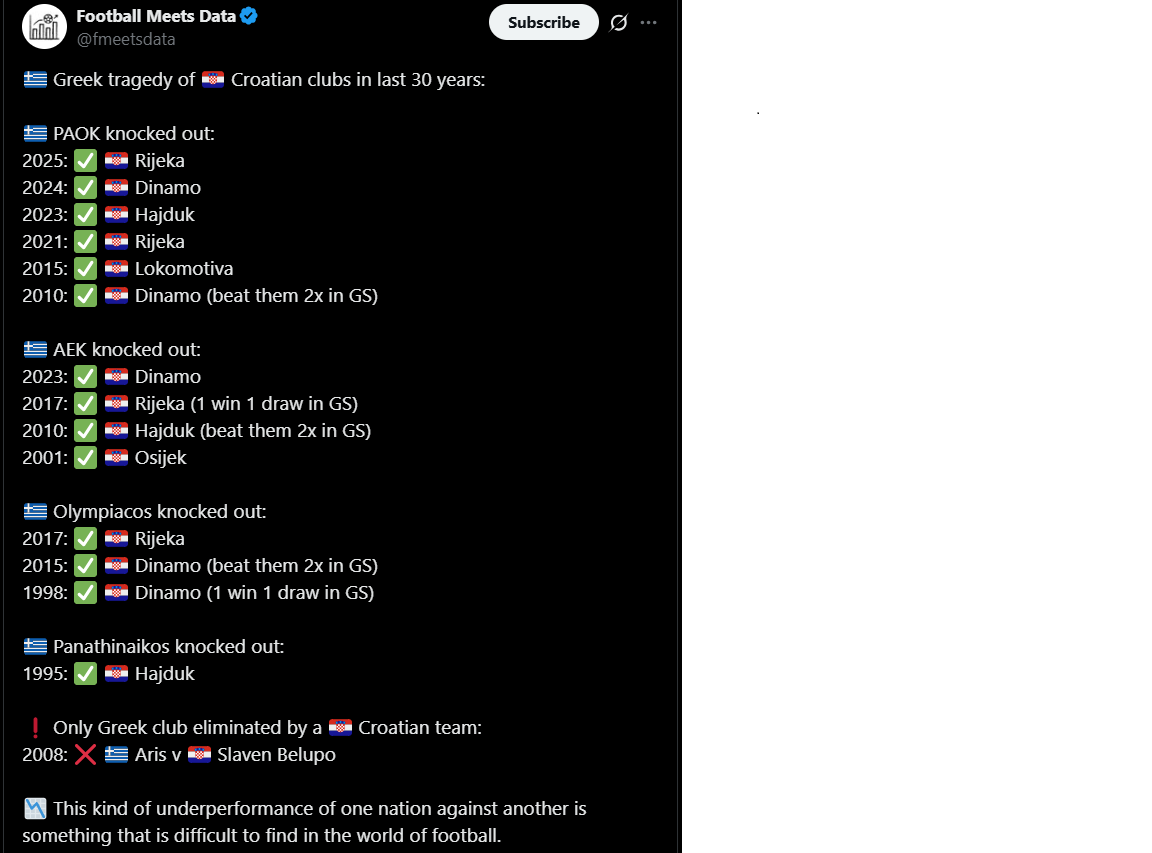Click the green checkmark beside 2025 Rijeka
1152x853 pixels.
tap(85, 161)
